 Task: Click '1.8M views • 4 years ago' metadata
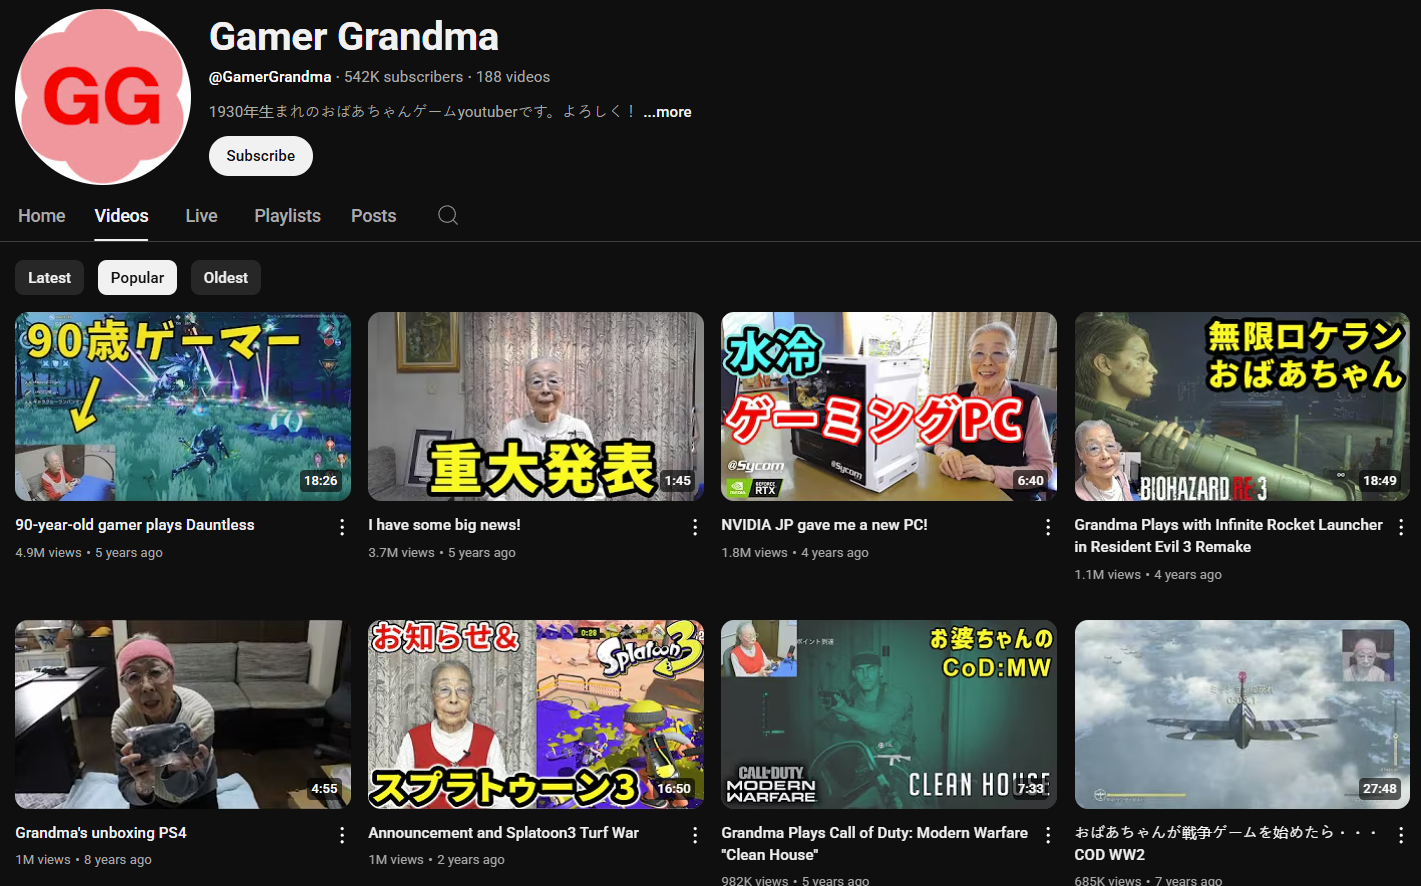tap(795, 553)
